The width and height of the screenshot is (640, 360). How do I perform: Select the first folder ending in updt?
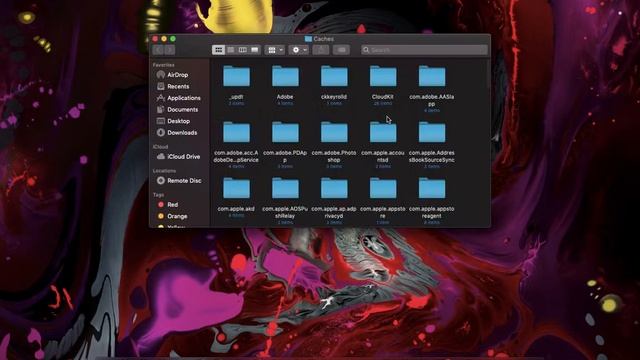[x=236, y=77]
